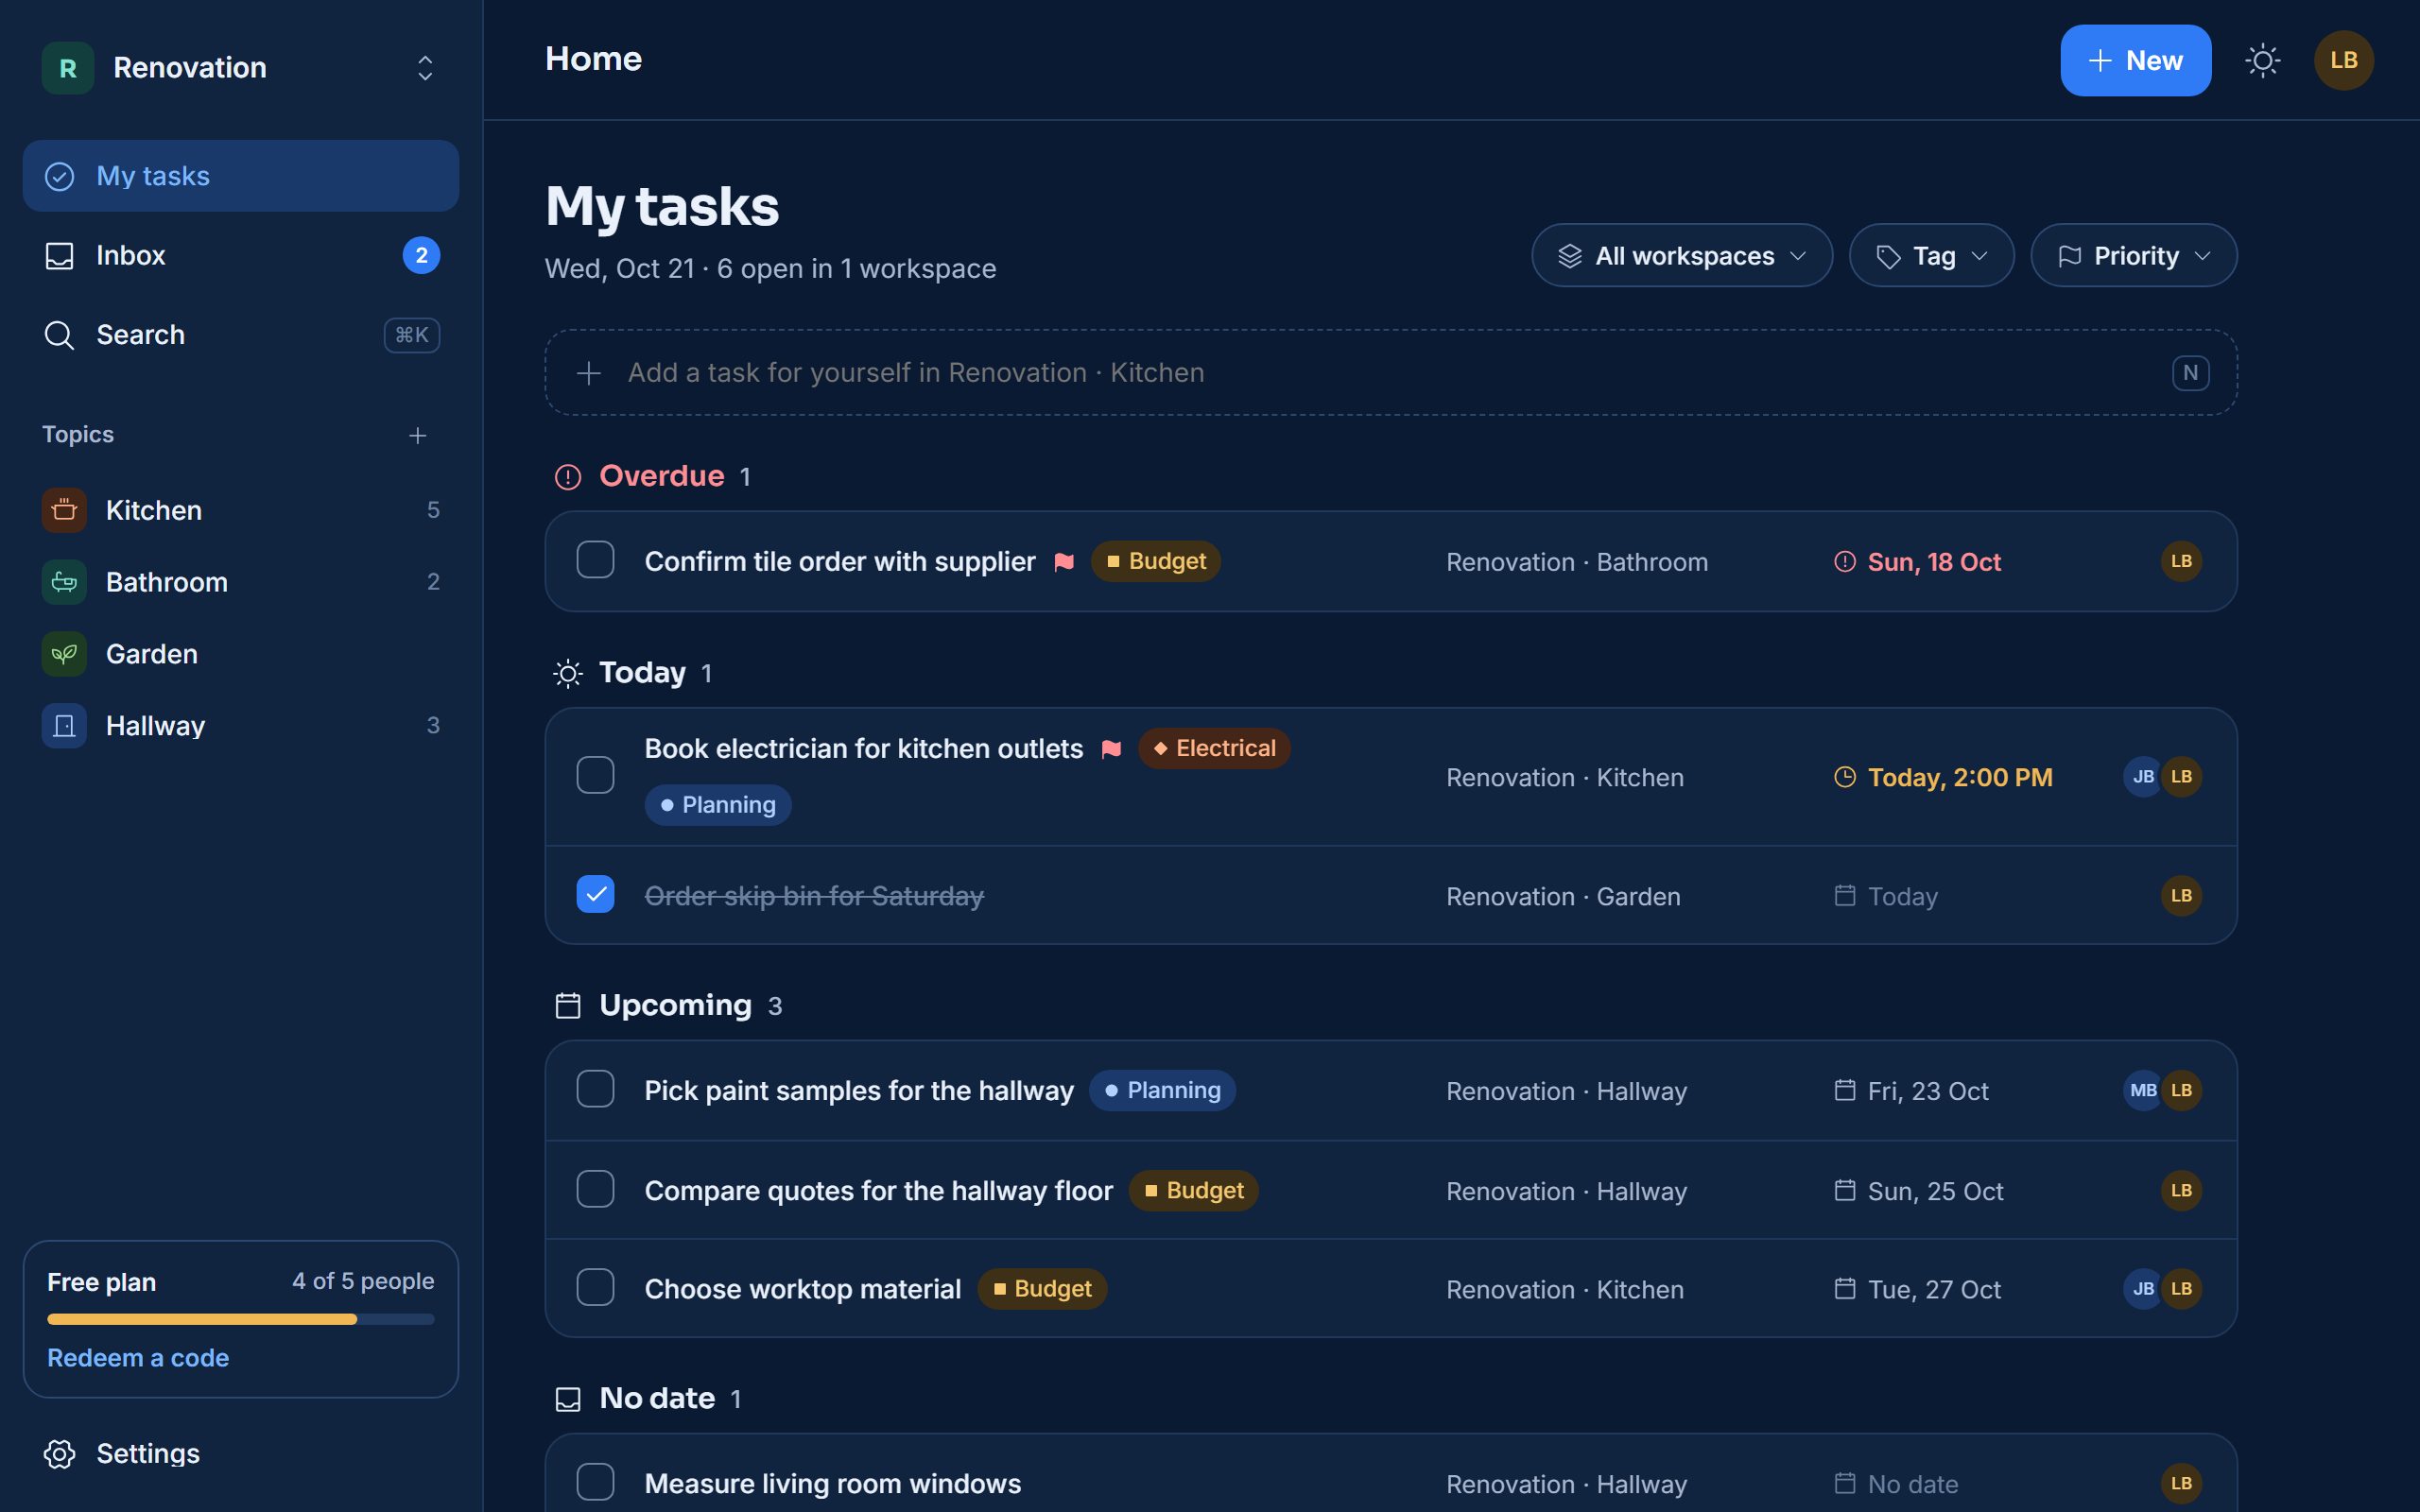The height and width of the screenshot is (1512, 2420).
Task: Click the Hallway topic door icon
Action: click(64, 726)
